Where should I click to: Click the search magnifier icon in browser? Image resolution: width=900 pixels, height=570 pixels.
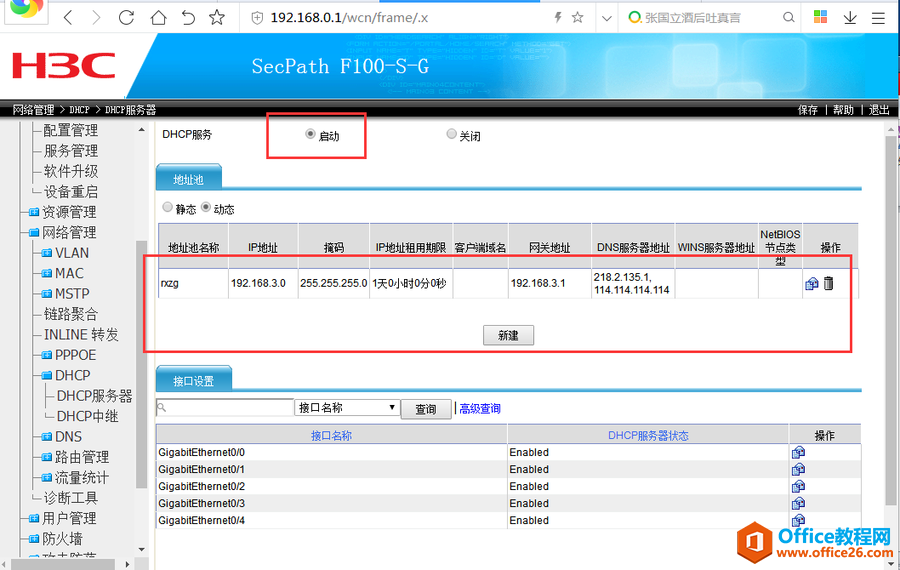click(x=789, y=18)
